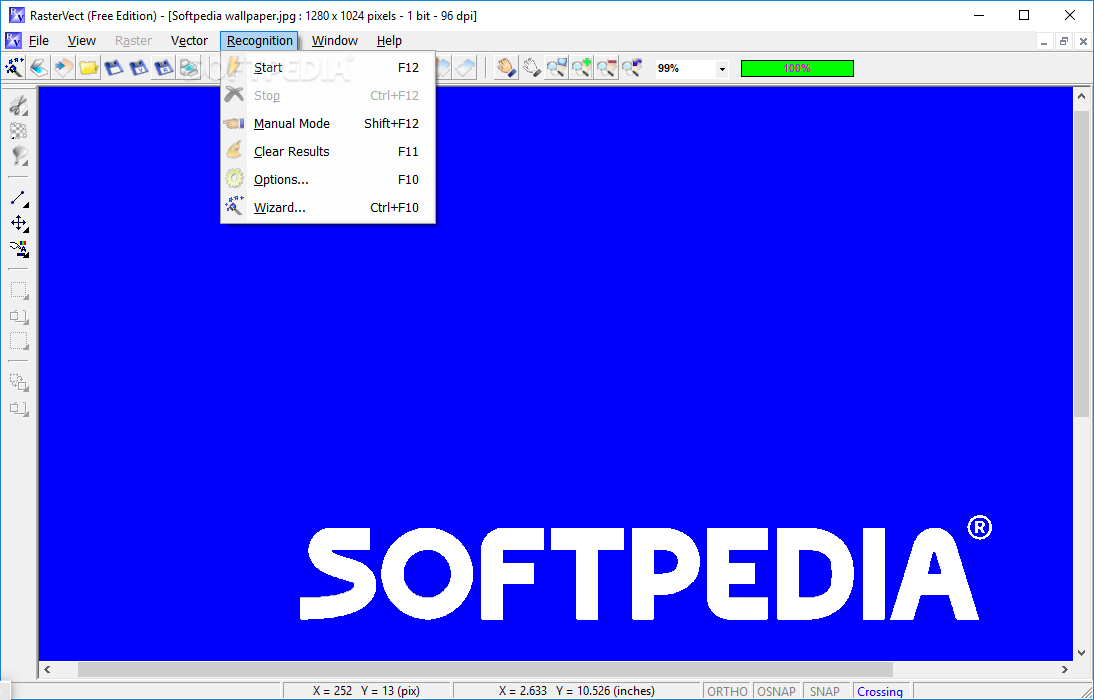Select the Line drawing tool
The image size is (1094, 700).
point(19,198)
